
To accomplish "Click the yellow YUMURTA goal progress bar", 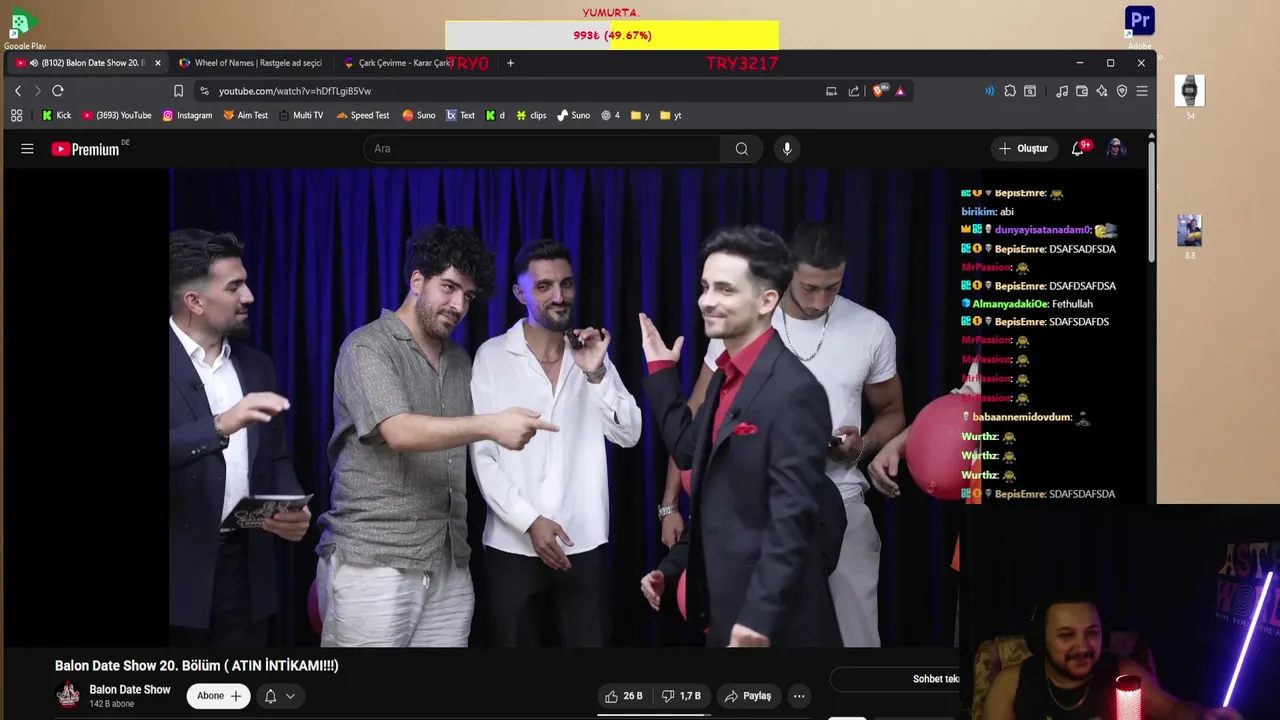I will [612, 35].
